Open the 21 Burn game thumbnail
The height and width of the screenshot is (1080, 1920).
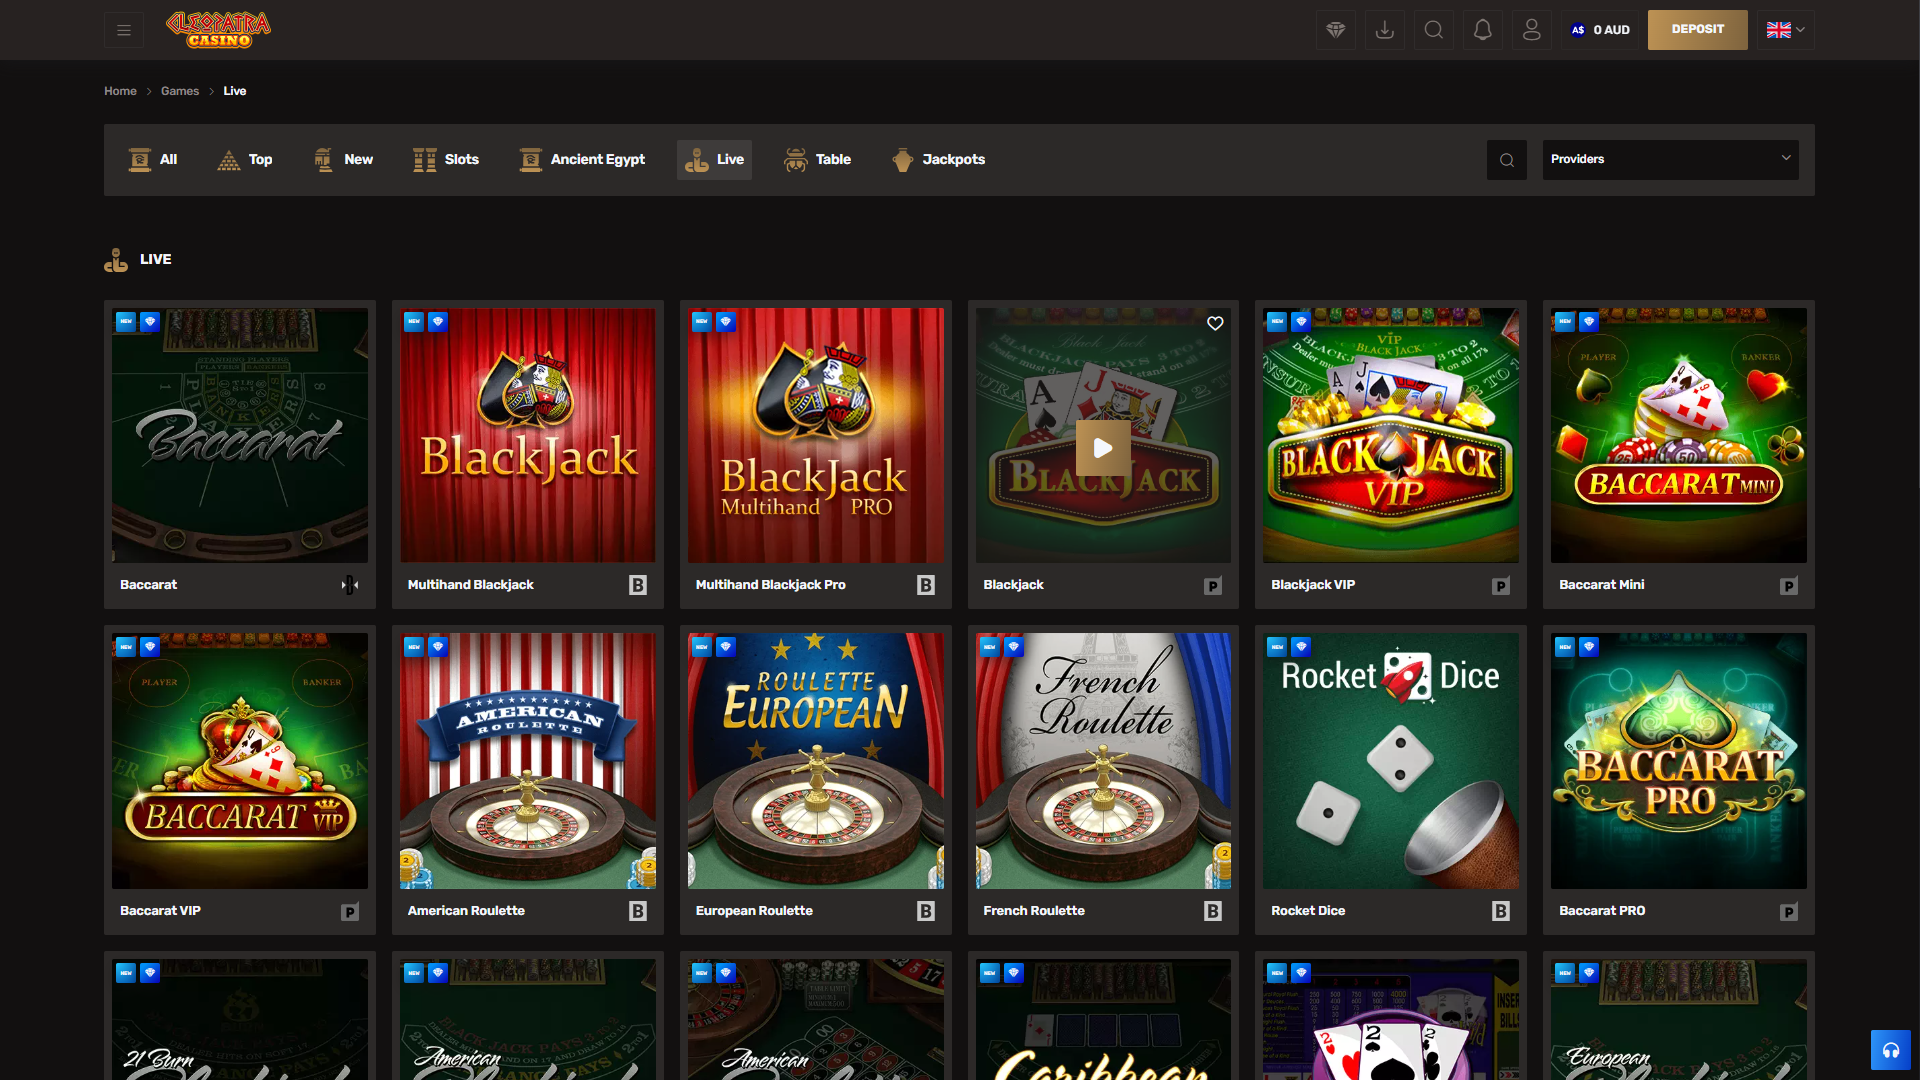pos(240,1019)
